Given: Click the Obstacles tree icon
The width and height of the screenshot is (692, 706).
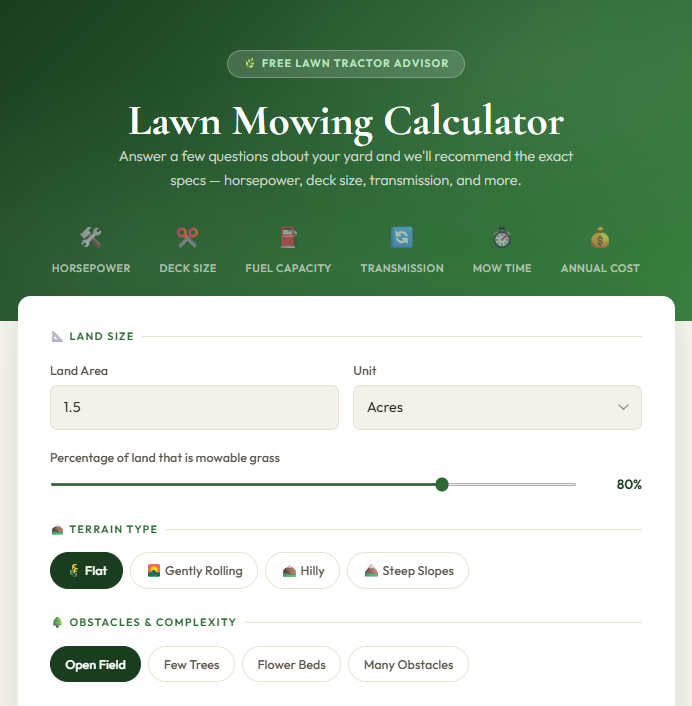Looking at the screenshot, I should coord(57,622).
